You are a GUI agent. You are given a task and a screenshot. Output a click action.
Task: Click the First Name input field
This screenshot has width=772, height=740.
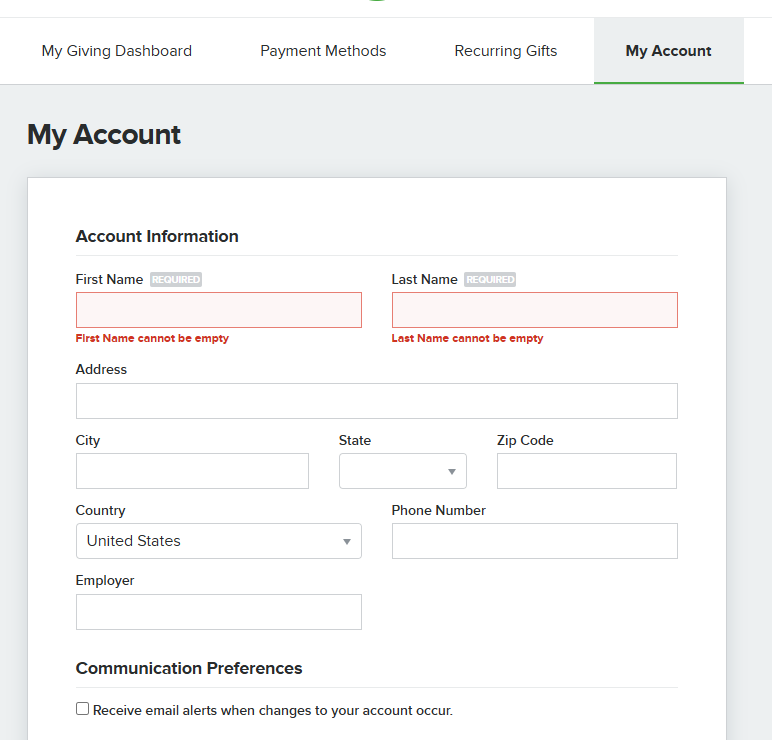[x=219, y=310]
